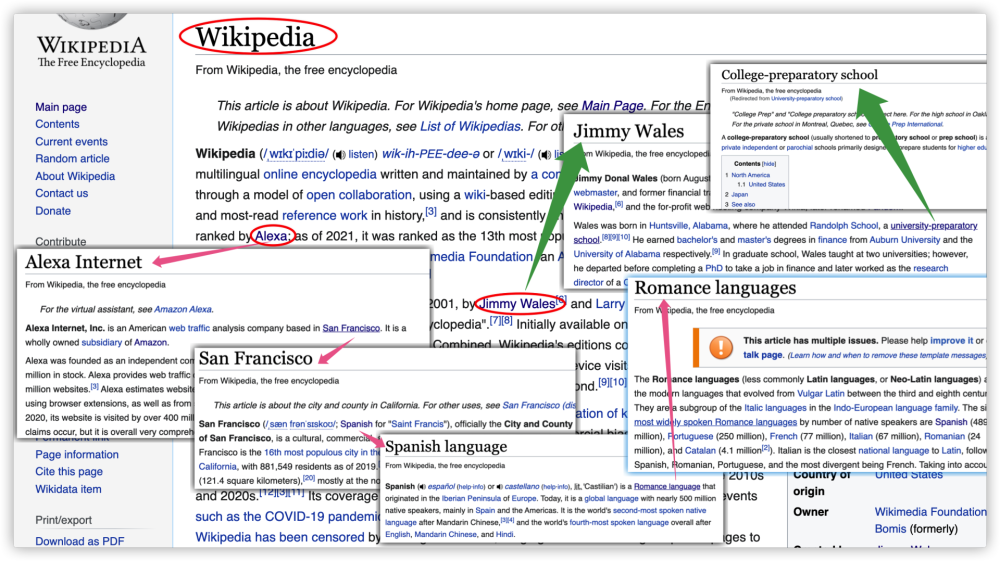Open the 'online encyclopedia' link
Viewport: 1000px width, 561px height.
tap(320, 175)
